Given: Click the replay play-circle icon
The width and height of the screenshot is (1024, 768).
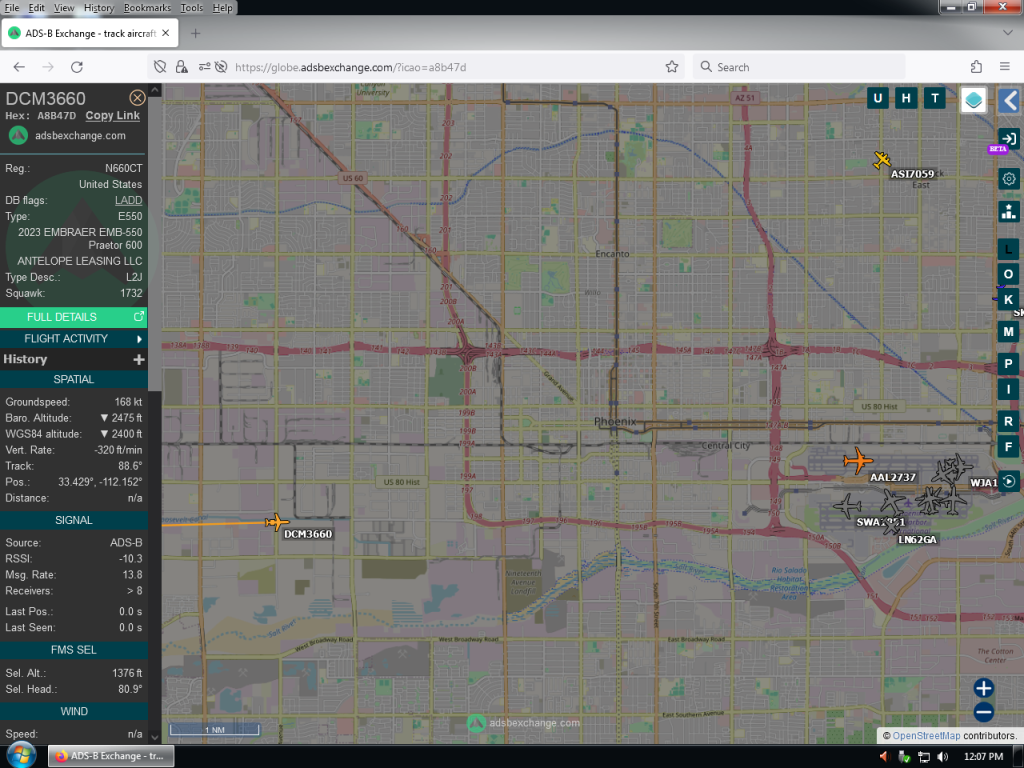Looking at the screenshot, I should tap(1008, 481).
